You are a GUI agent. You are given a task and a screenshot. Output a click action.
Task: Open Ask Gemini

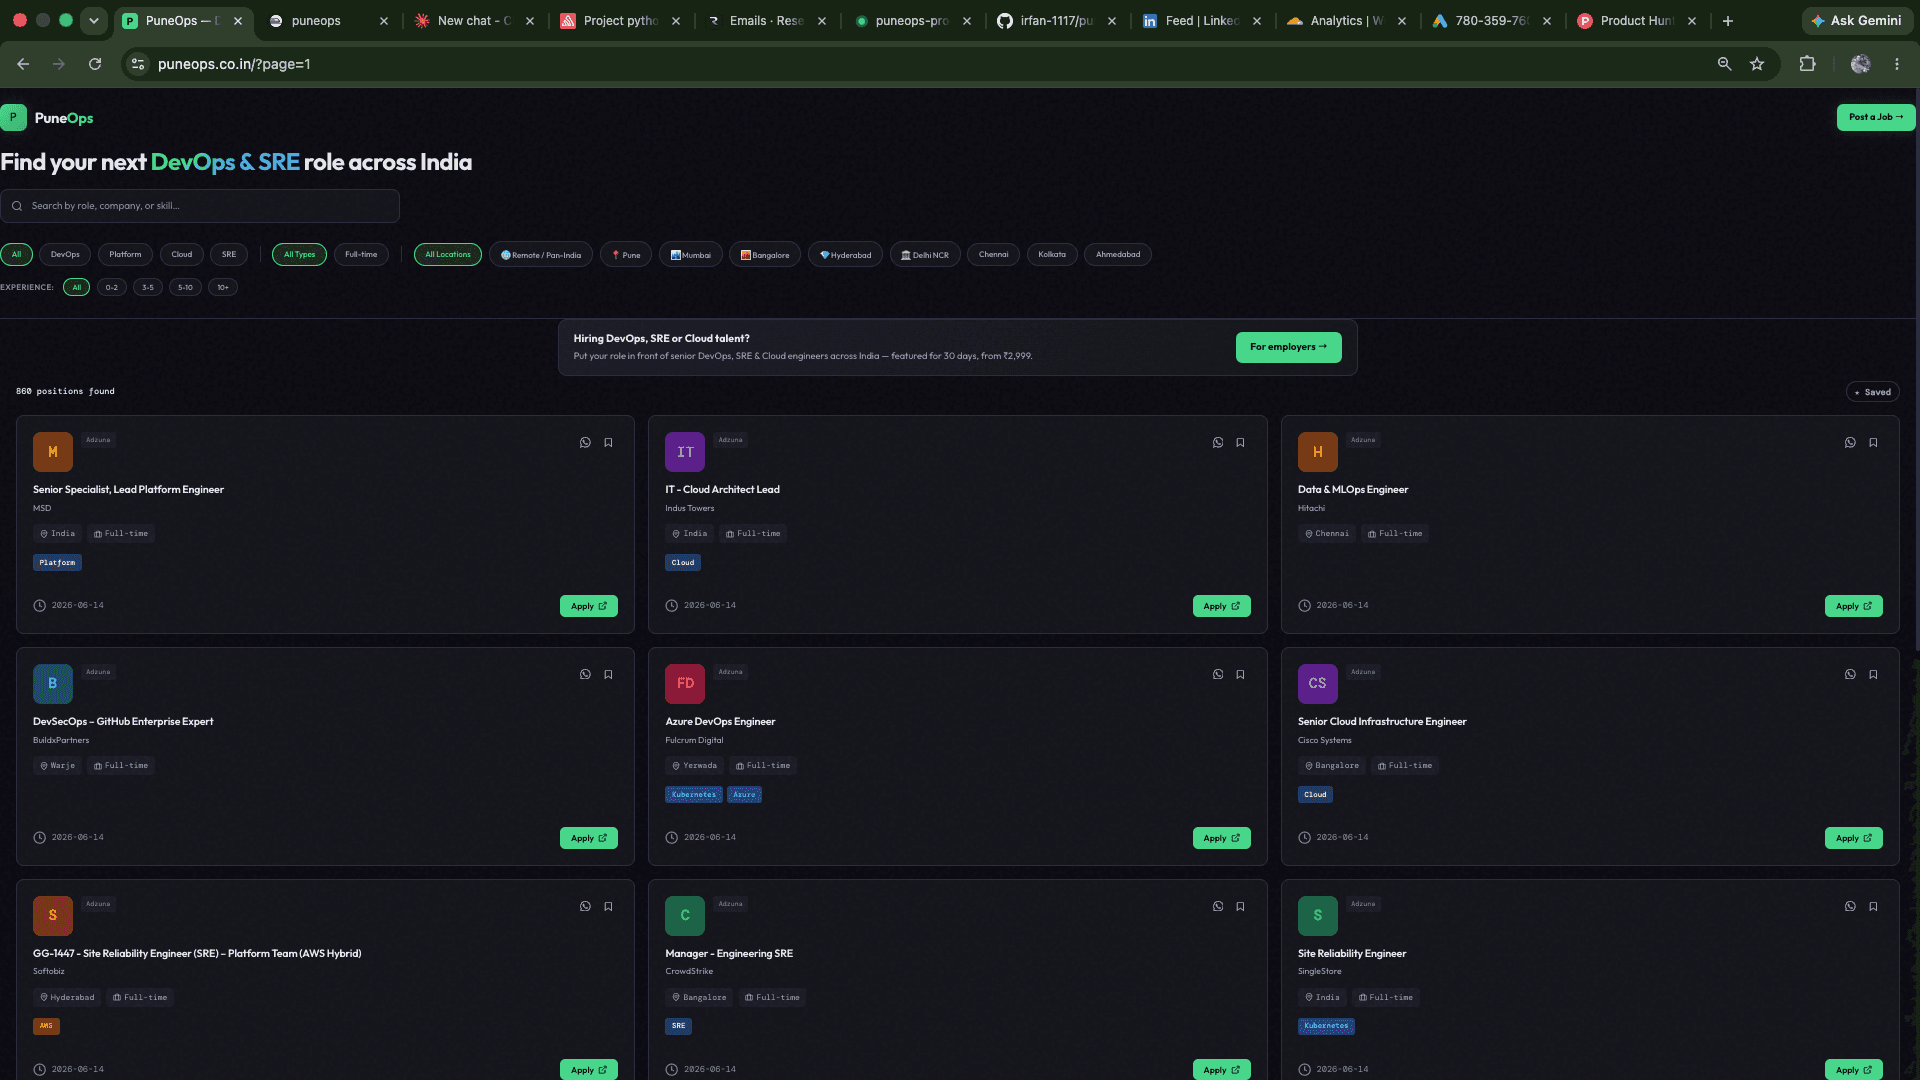[x=1857, y=21]
